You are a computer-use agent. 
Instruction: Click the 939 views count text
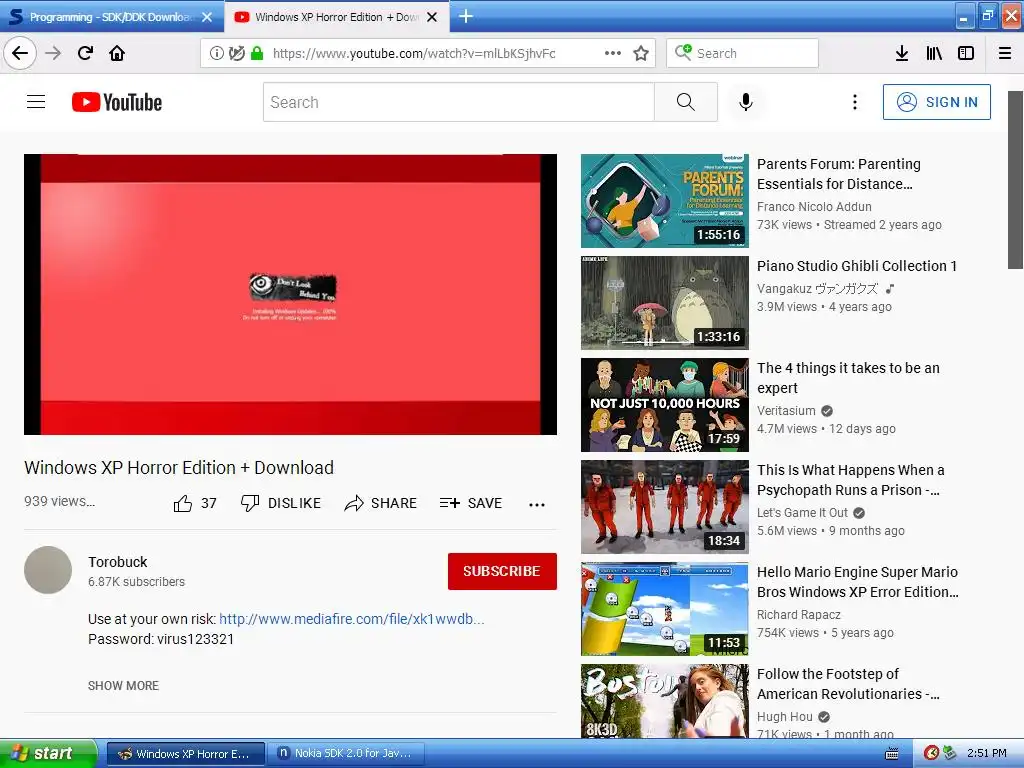[x=59, y=502]
